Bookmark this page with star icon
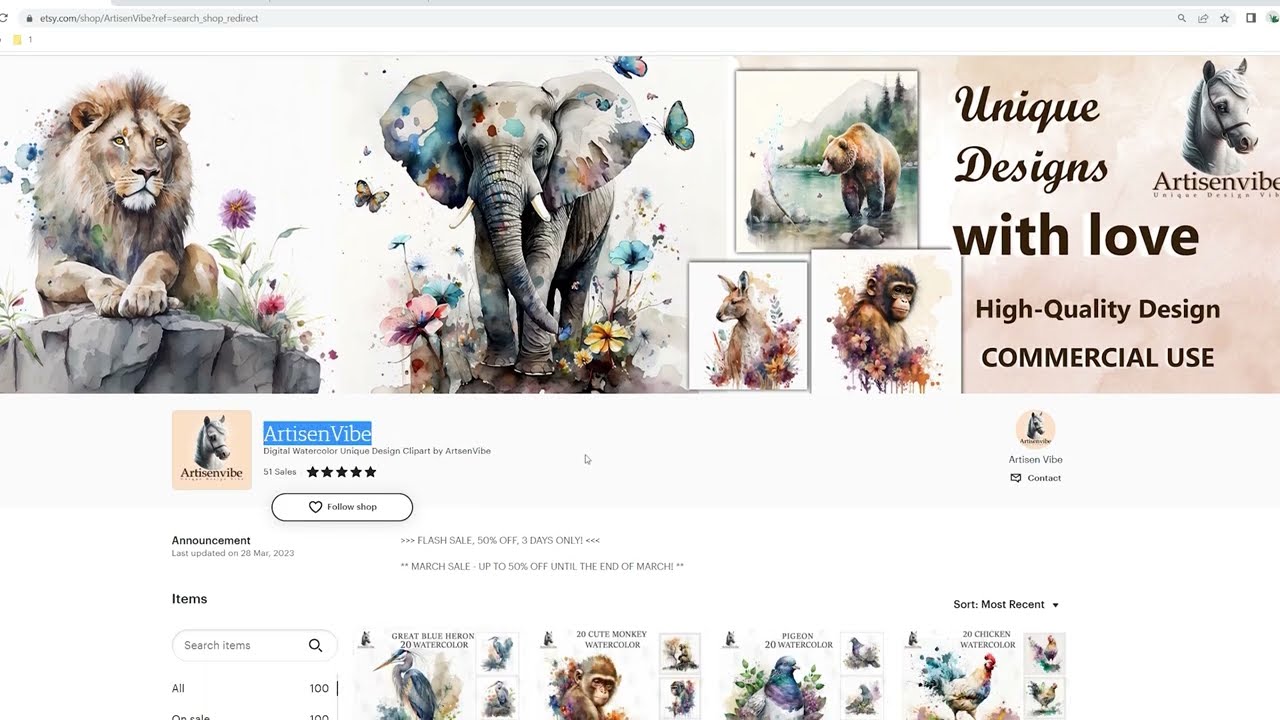Viewport: 1280px width, 720px height. point(1224,18)
